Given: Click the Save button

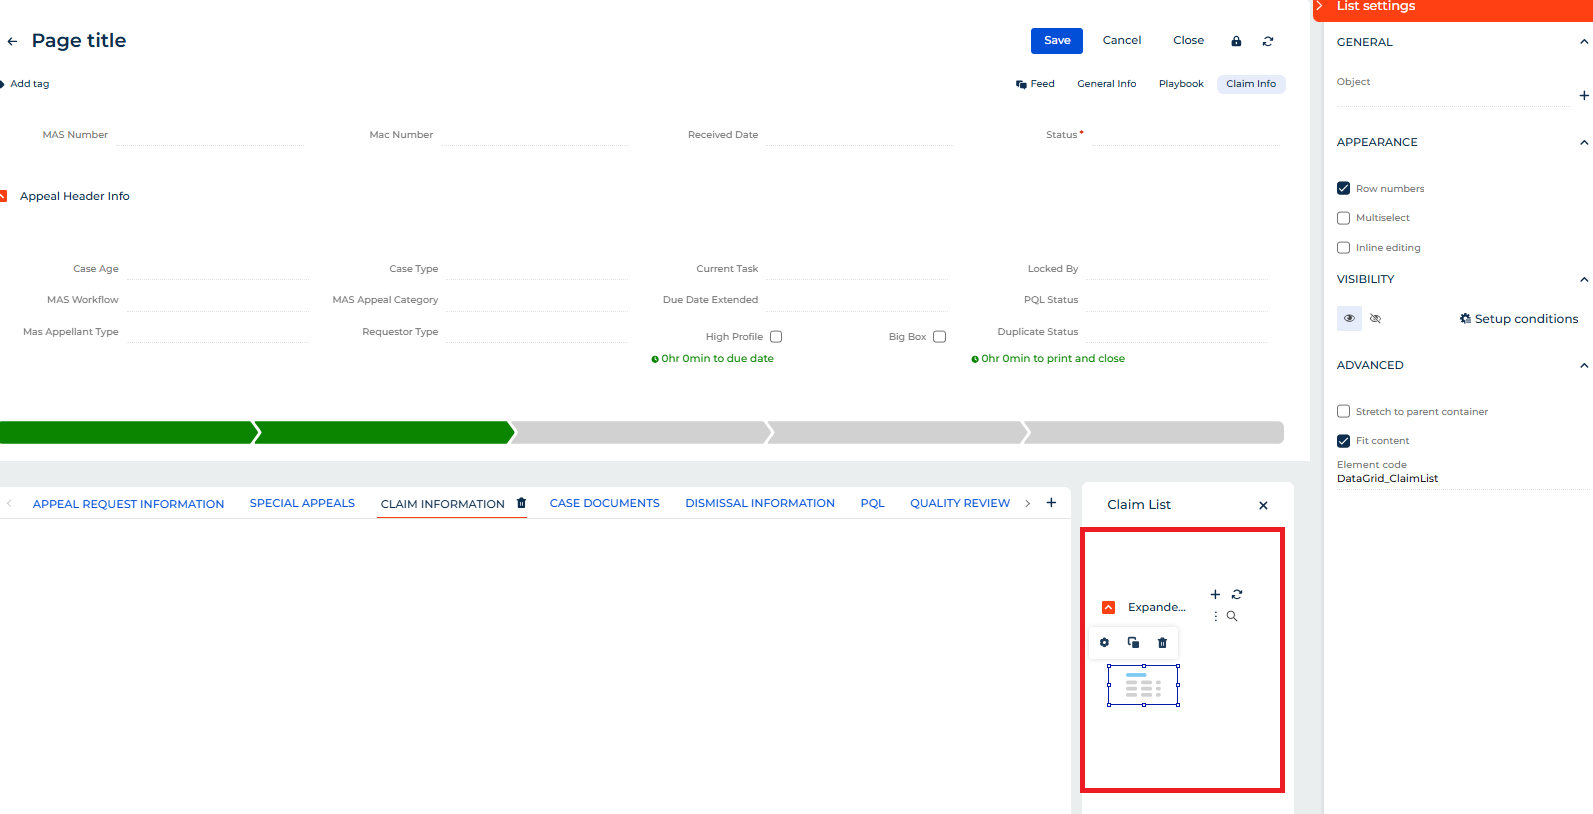Looking at the screenshot, I should 1057,41.
